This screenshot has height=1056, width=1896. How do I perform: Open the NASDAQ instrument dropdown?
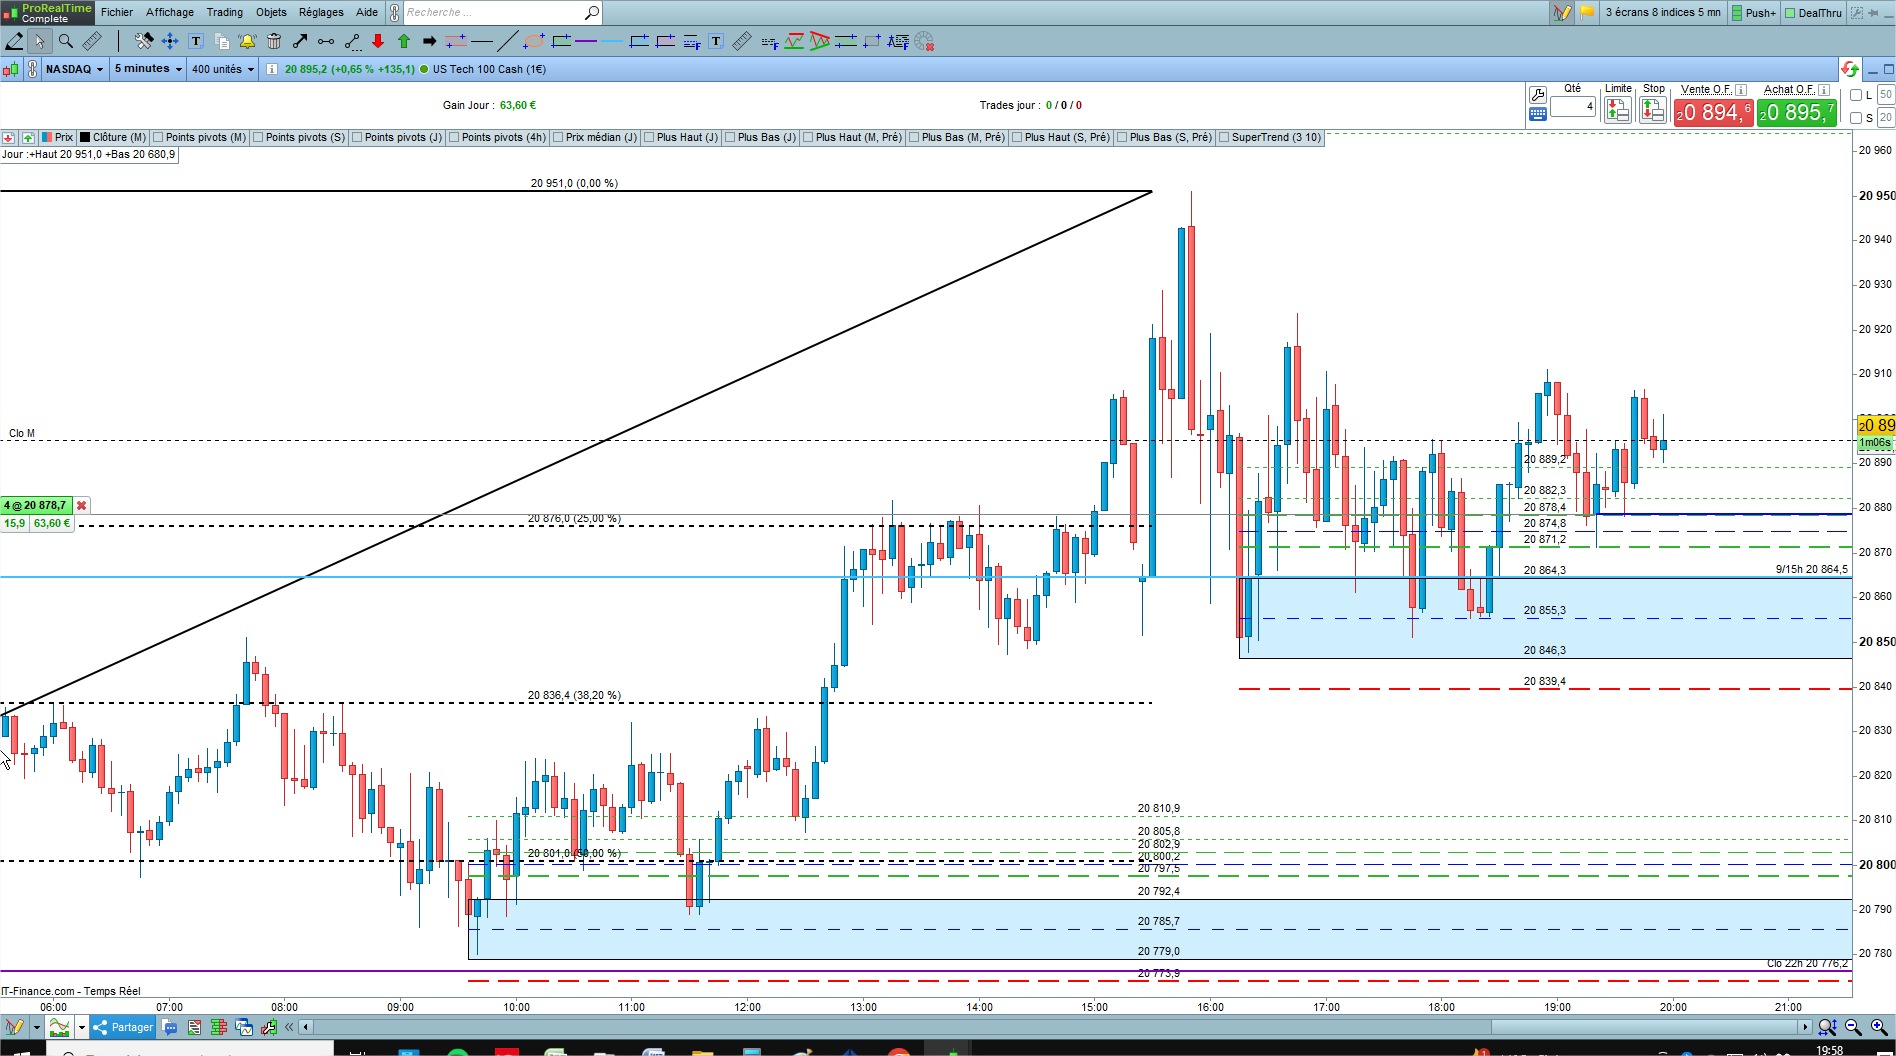coord(74,69)
